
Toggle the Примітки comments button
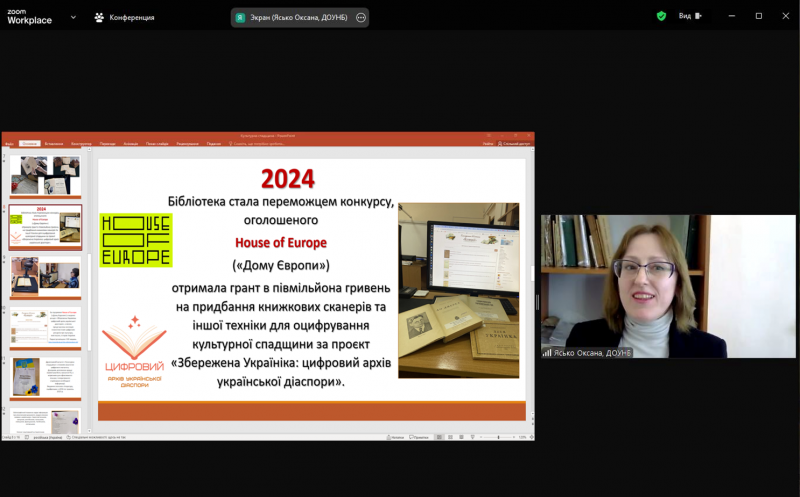pos(419,437)
